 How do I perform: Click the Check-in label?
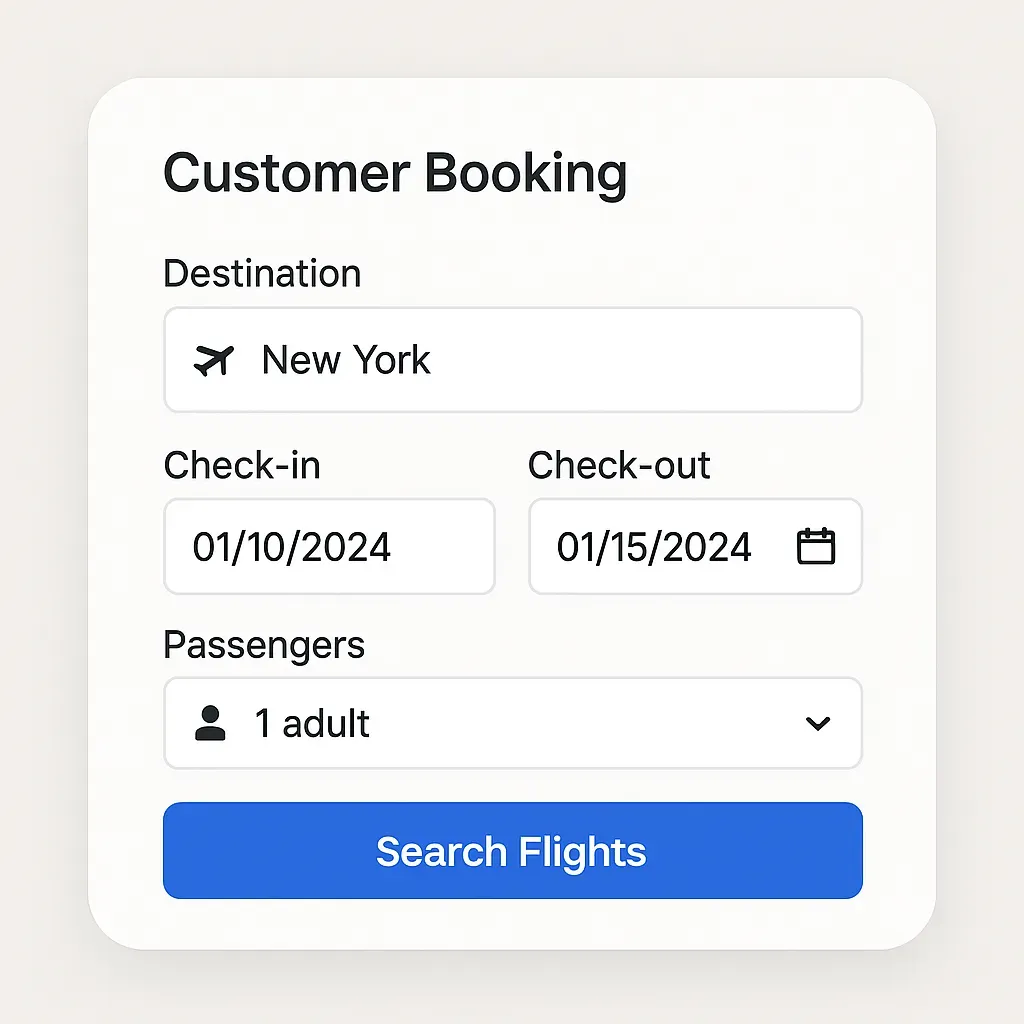tap(242, 465)
